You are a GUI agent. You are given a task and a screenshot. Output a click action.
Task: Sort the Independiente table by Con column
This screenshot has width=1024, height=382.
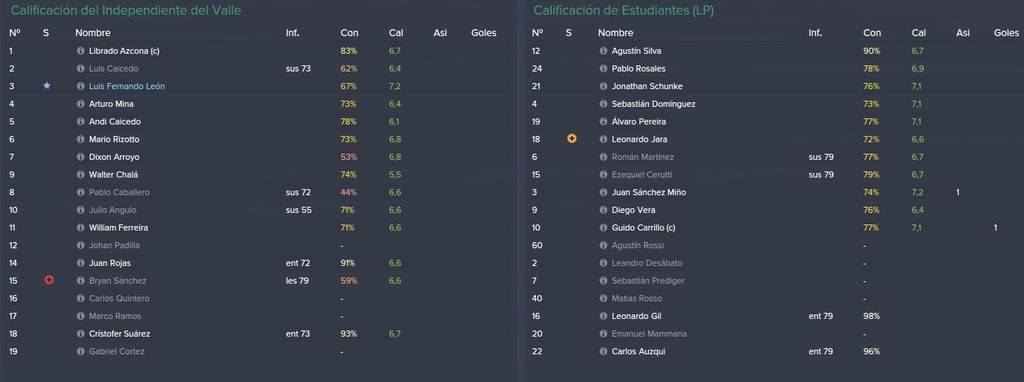[349, 33]
